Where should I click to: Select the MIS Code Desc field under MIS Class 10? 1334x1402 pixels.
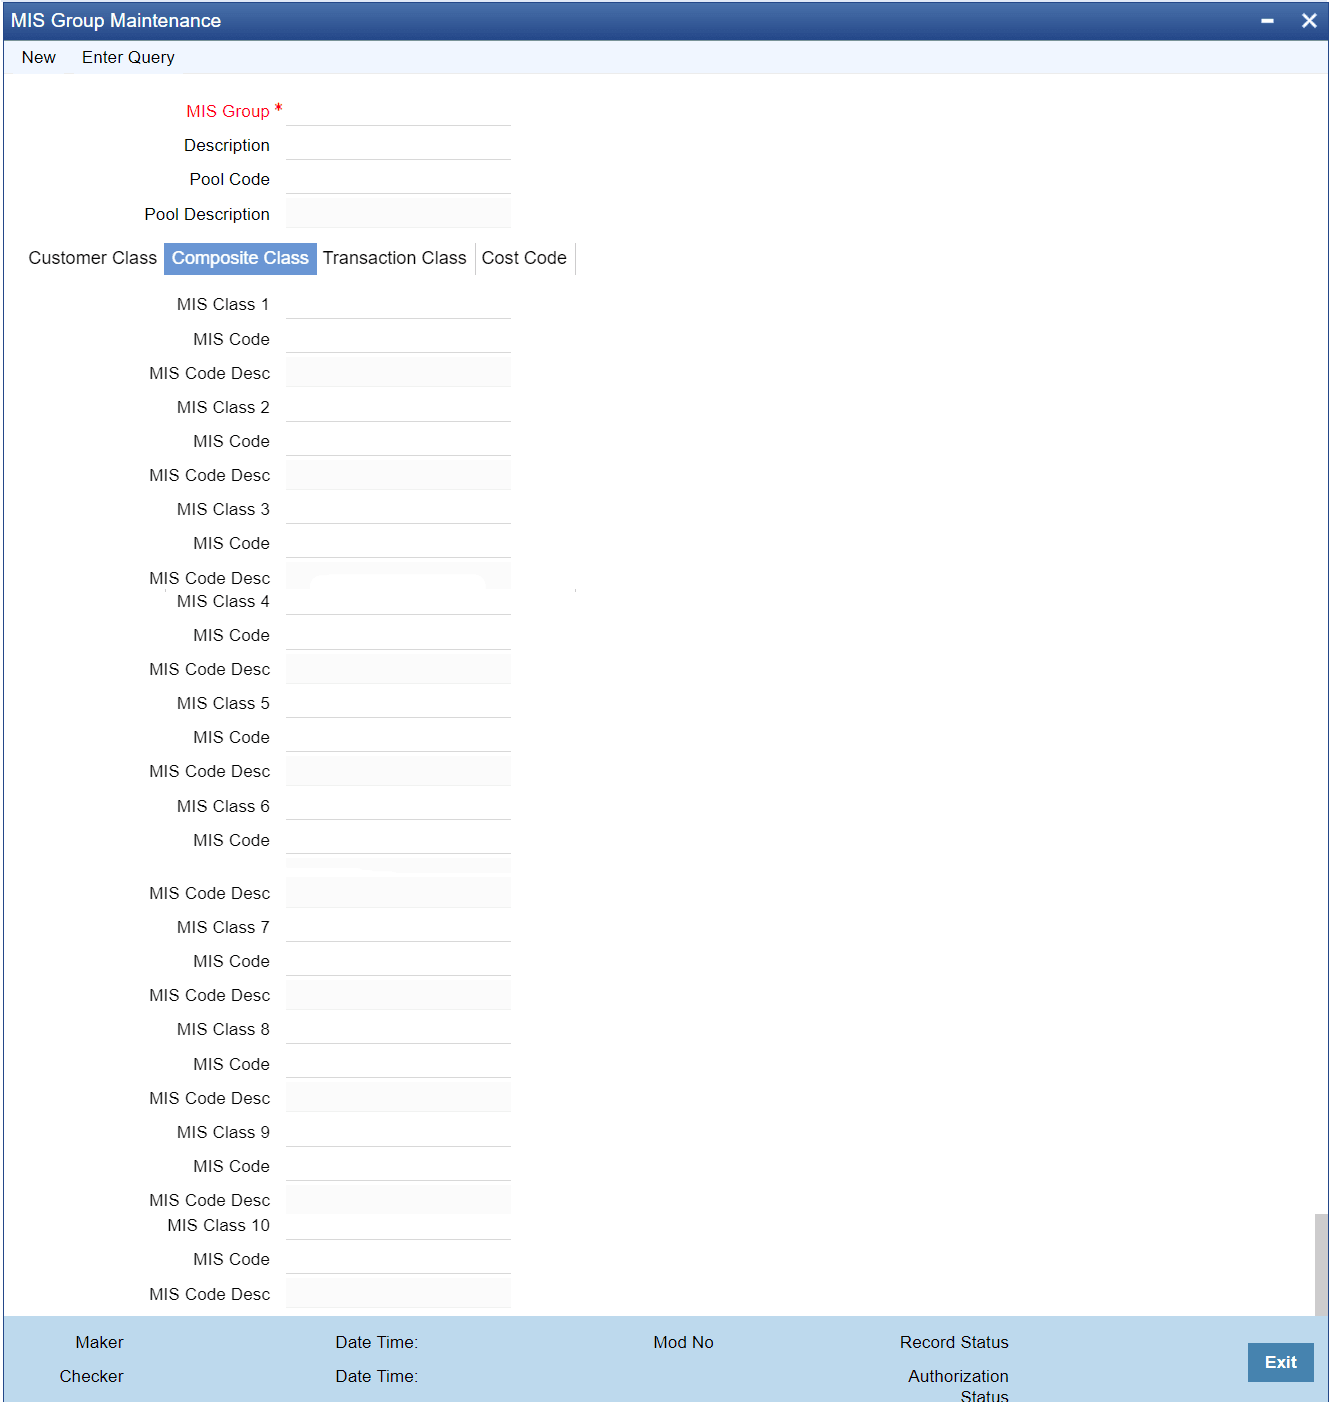click(398, 1293)
